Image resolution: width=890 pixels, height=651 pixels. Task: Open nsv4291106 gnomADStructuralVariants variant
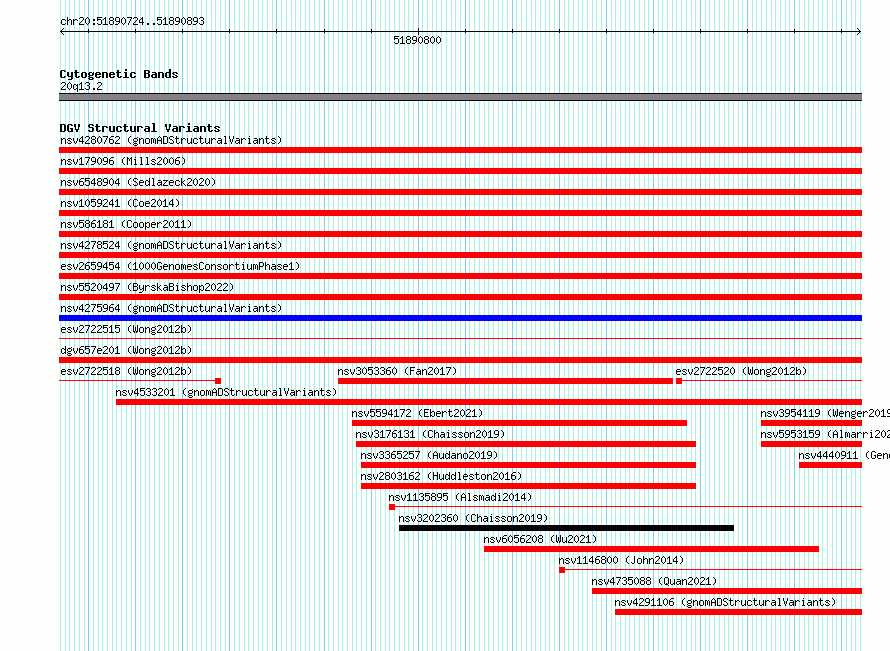(725, 602)
